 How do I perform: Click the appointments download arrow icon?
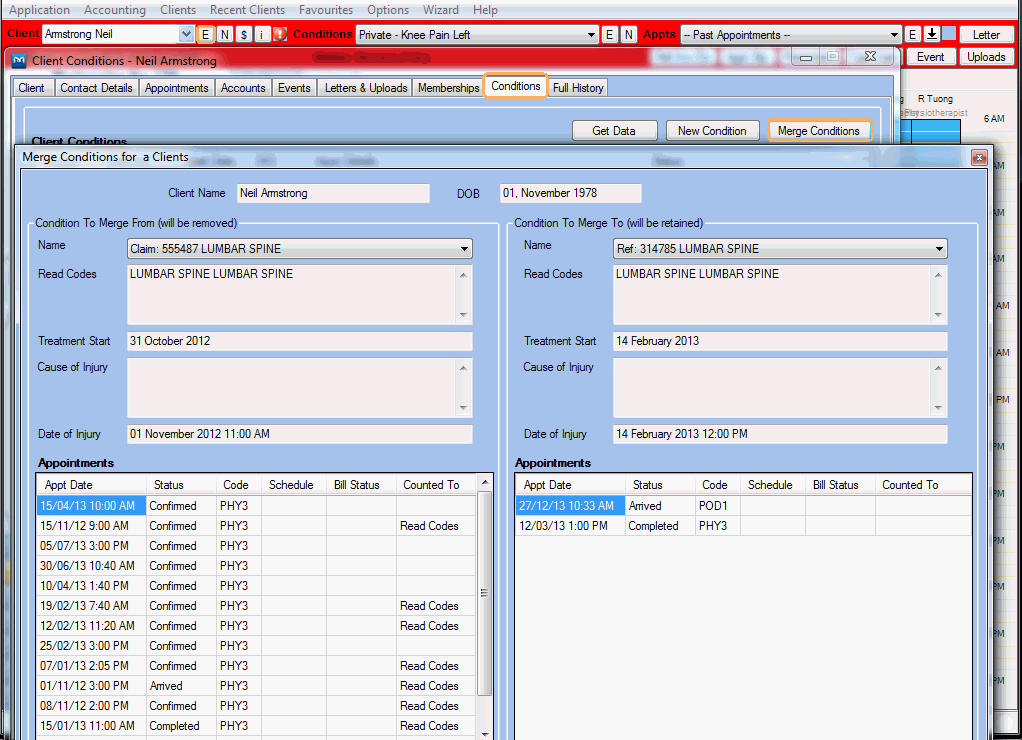932,35
